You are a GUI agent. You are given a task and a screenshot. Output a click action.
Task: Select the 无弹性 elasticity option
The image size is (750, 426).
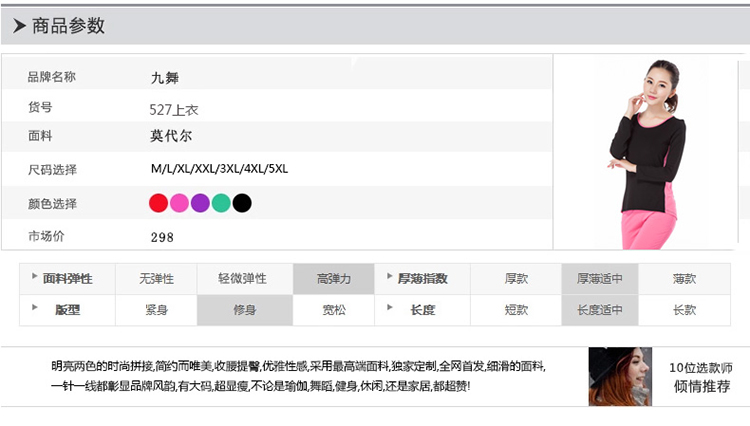point(156,279)
